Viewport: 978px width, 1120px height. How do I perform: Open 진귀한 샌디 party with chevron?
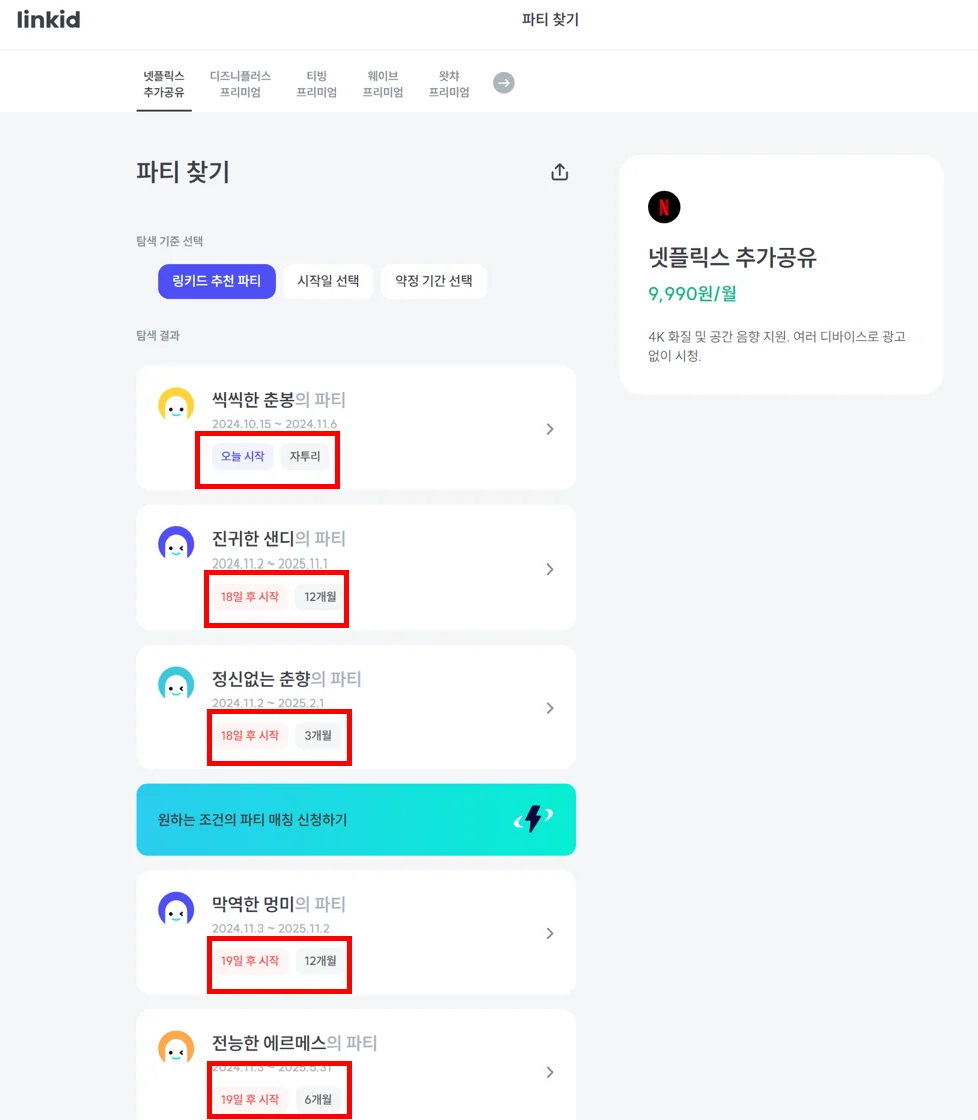[x=549, y=569]
